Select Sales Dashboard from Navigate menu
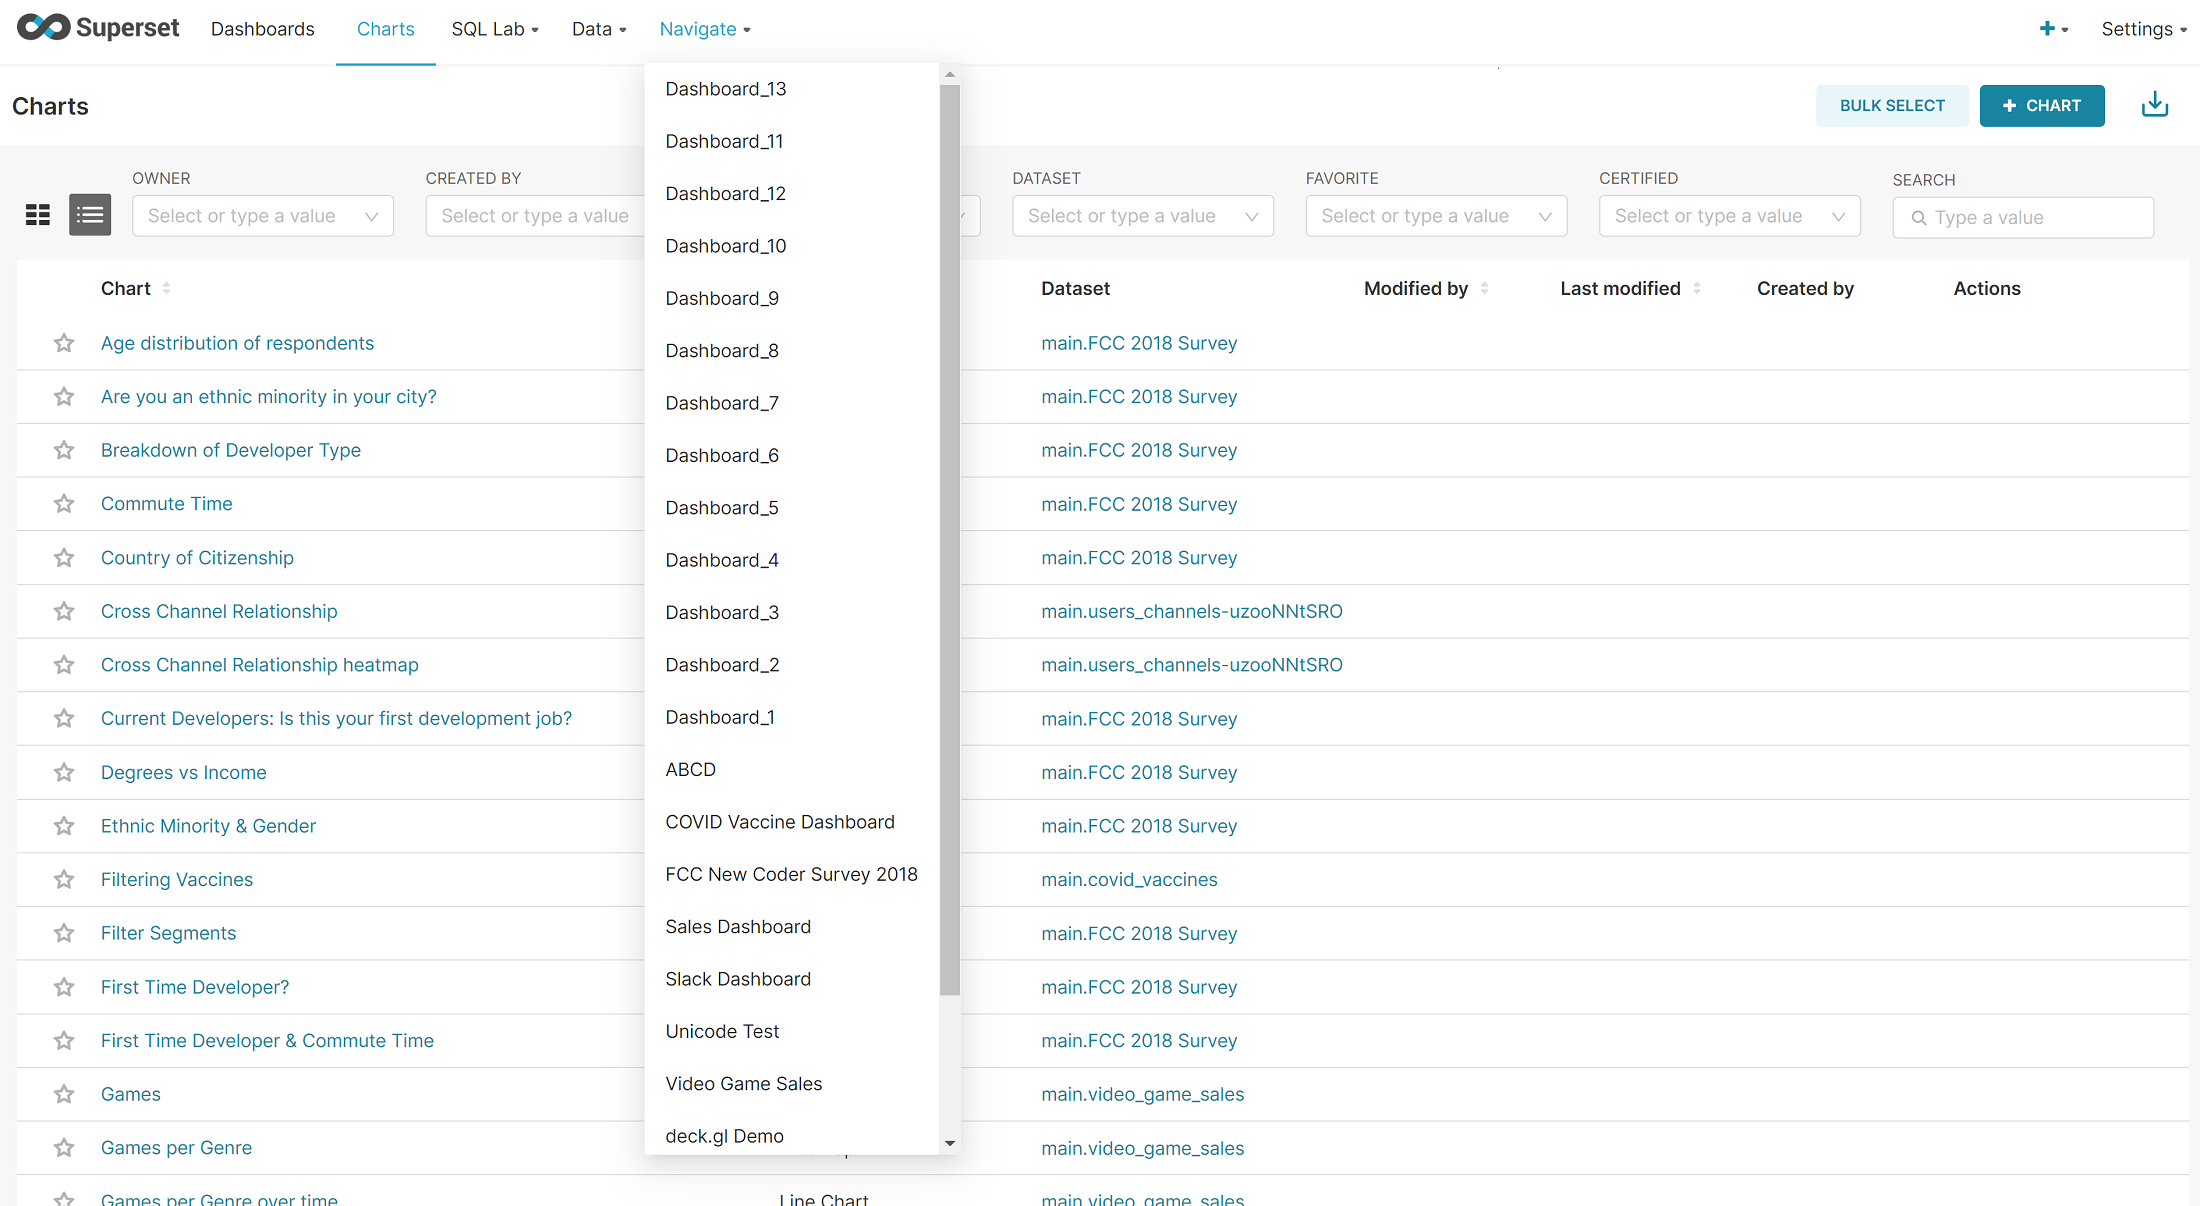2200x1206 pixels. [x=738, y=927]
